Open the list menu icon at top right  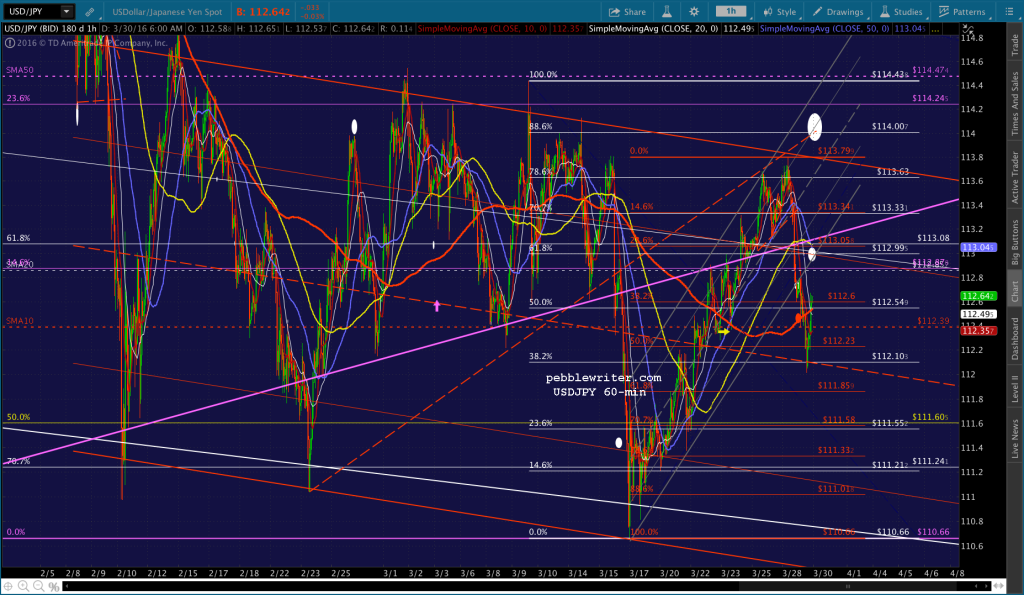[1008, 12]
